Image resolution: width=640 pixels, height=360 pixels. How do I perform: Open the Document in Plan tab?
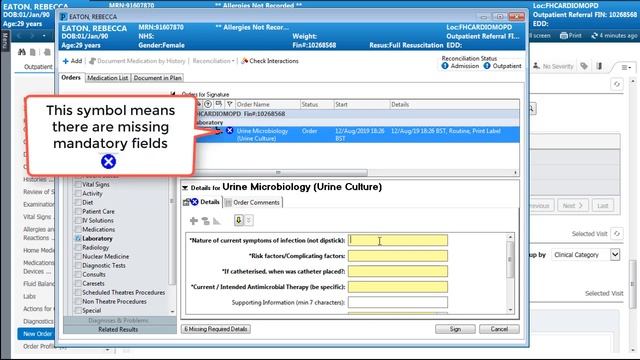pyautogui.click(x=158, y=78)
